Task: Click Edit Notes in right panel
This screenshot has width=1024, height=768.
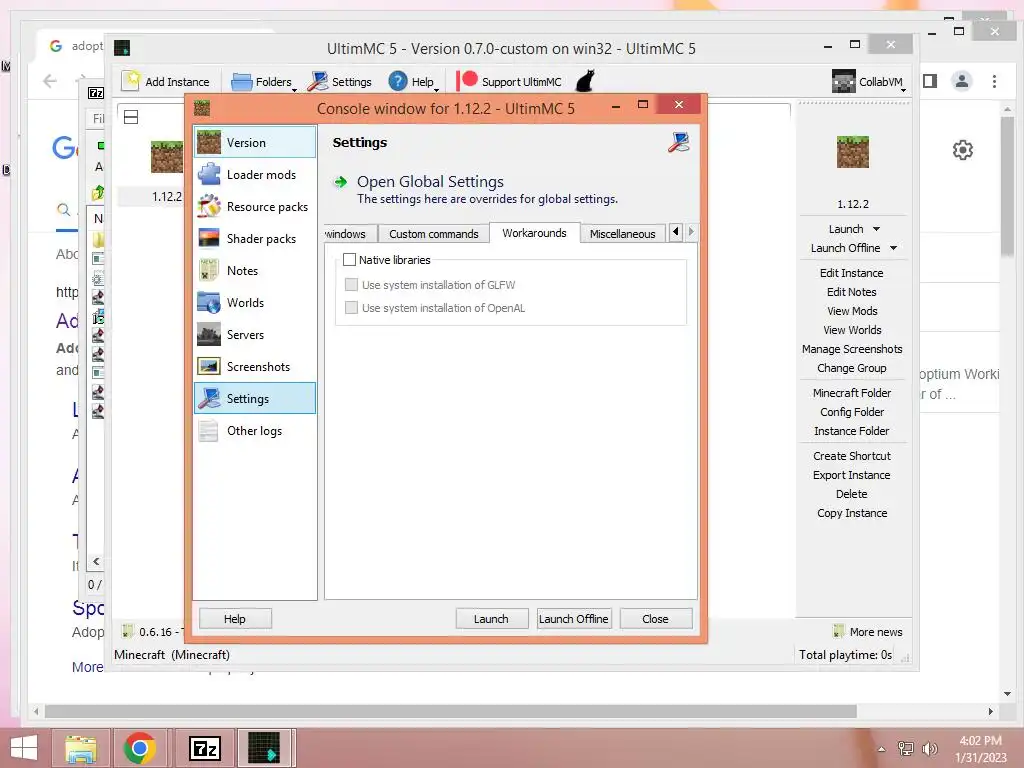Action: point(852,292)
